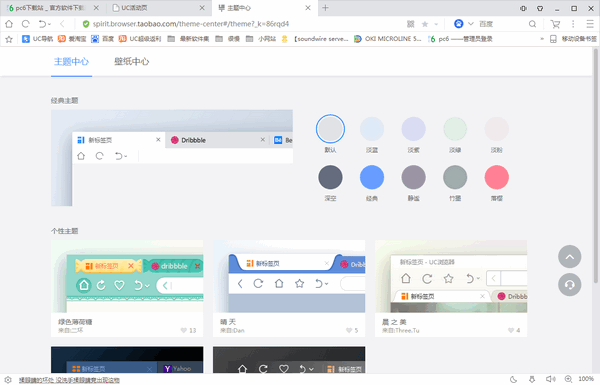
Task: Open the soundwire server bookmark
Action: [315, 39]
